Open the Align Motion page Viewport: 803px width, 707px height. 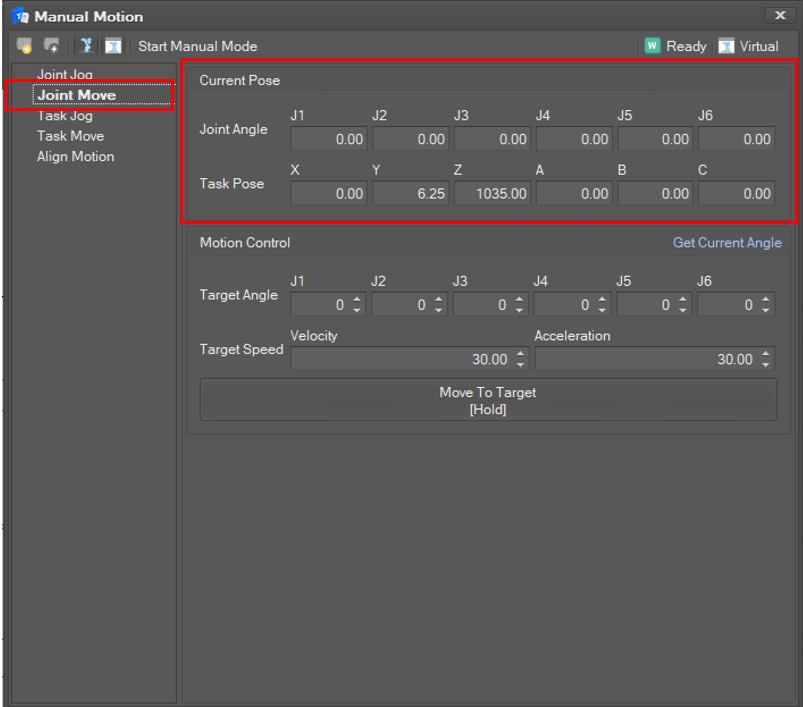coord(75,156)
